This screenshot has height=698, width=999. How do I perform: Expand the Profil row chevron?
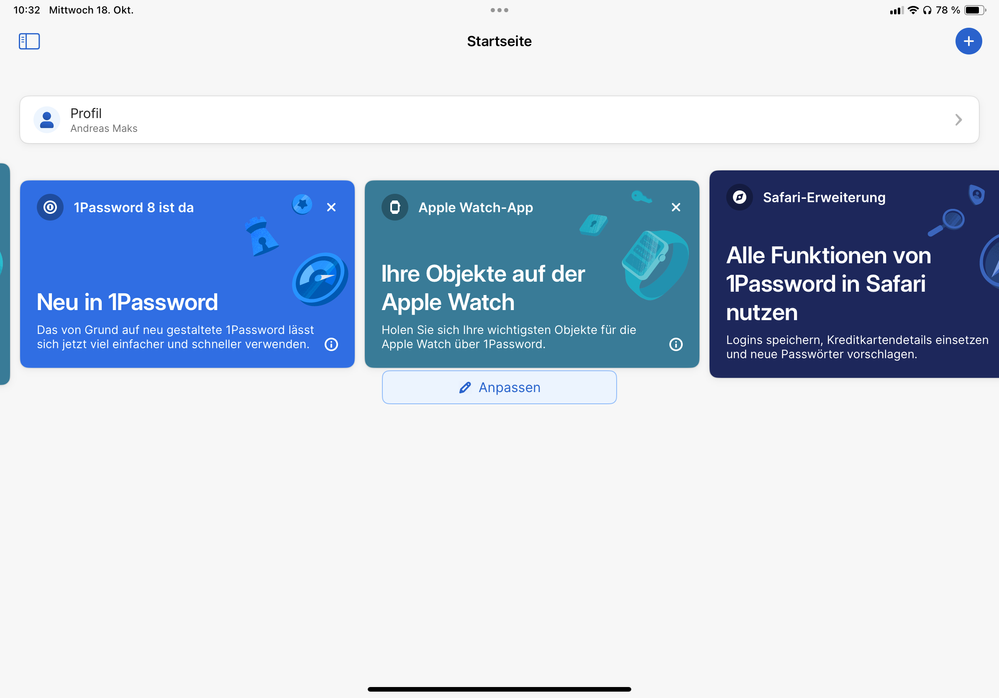958,120
